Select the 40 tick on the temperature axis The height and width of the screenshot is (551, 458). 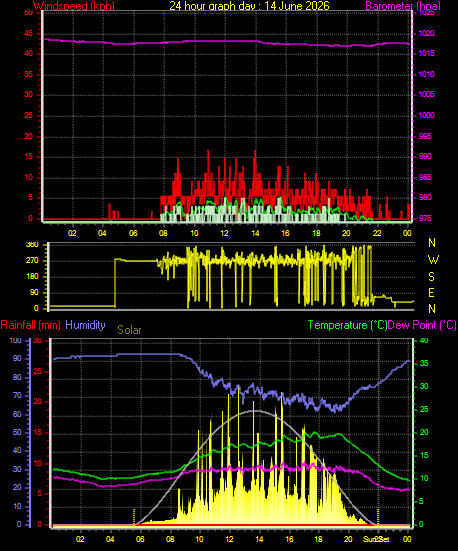click(425, 341)
